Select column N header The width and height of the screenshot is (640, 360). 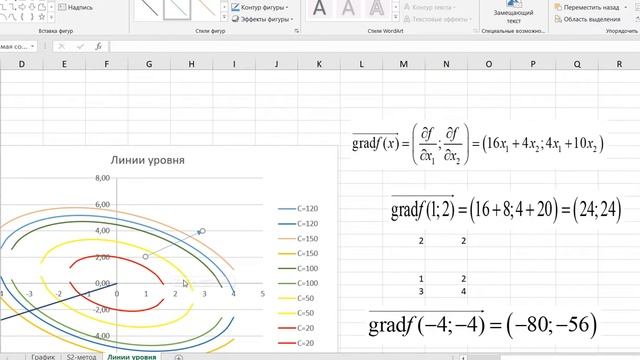[x=446, y=64]
